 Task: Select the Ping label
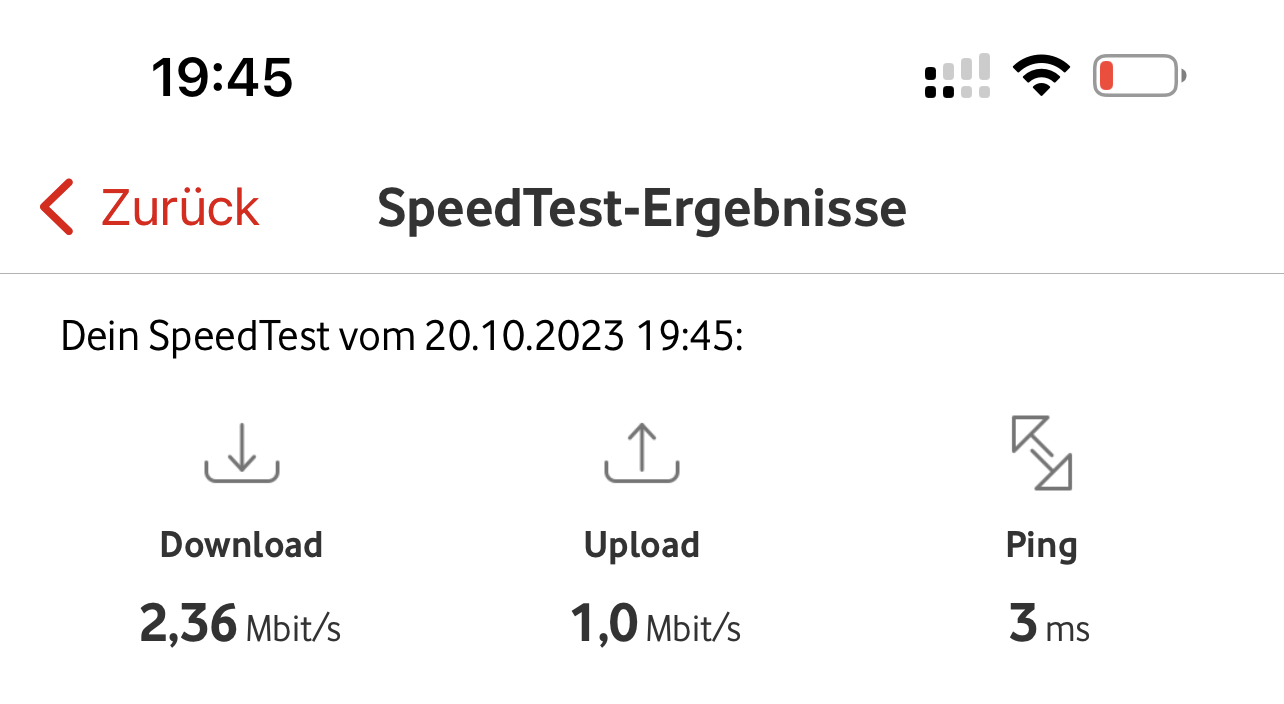click(x=1041, y=546)
